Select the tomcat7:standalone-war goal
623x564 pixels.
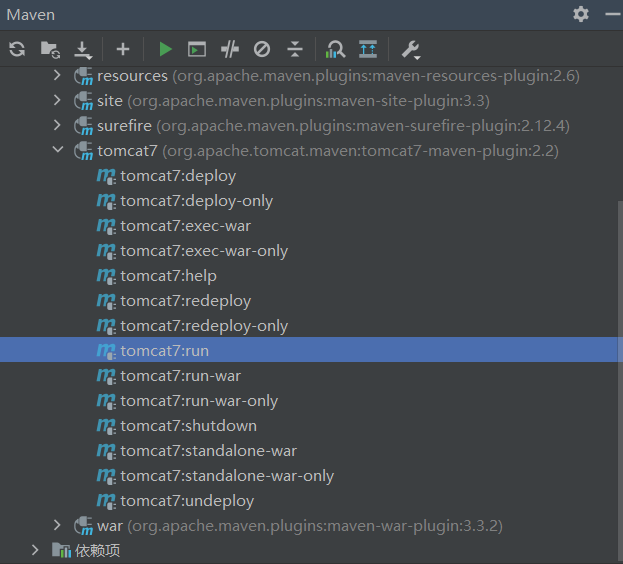209,451
